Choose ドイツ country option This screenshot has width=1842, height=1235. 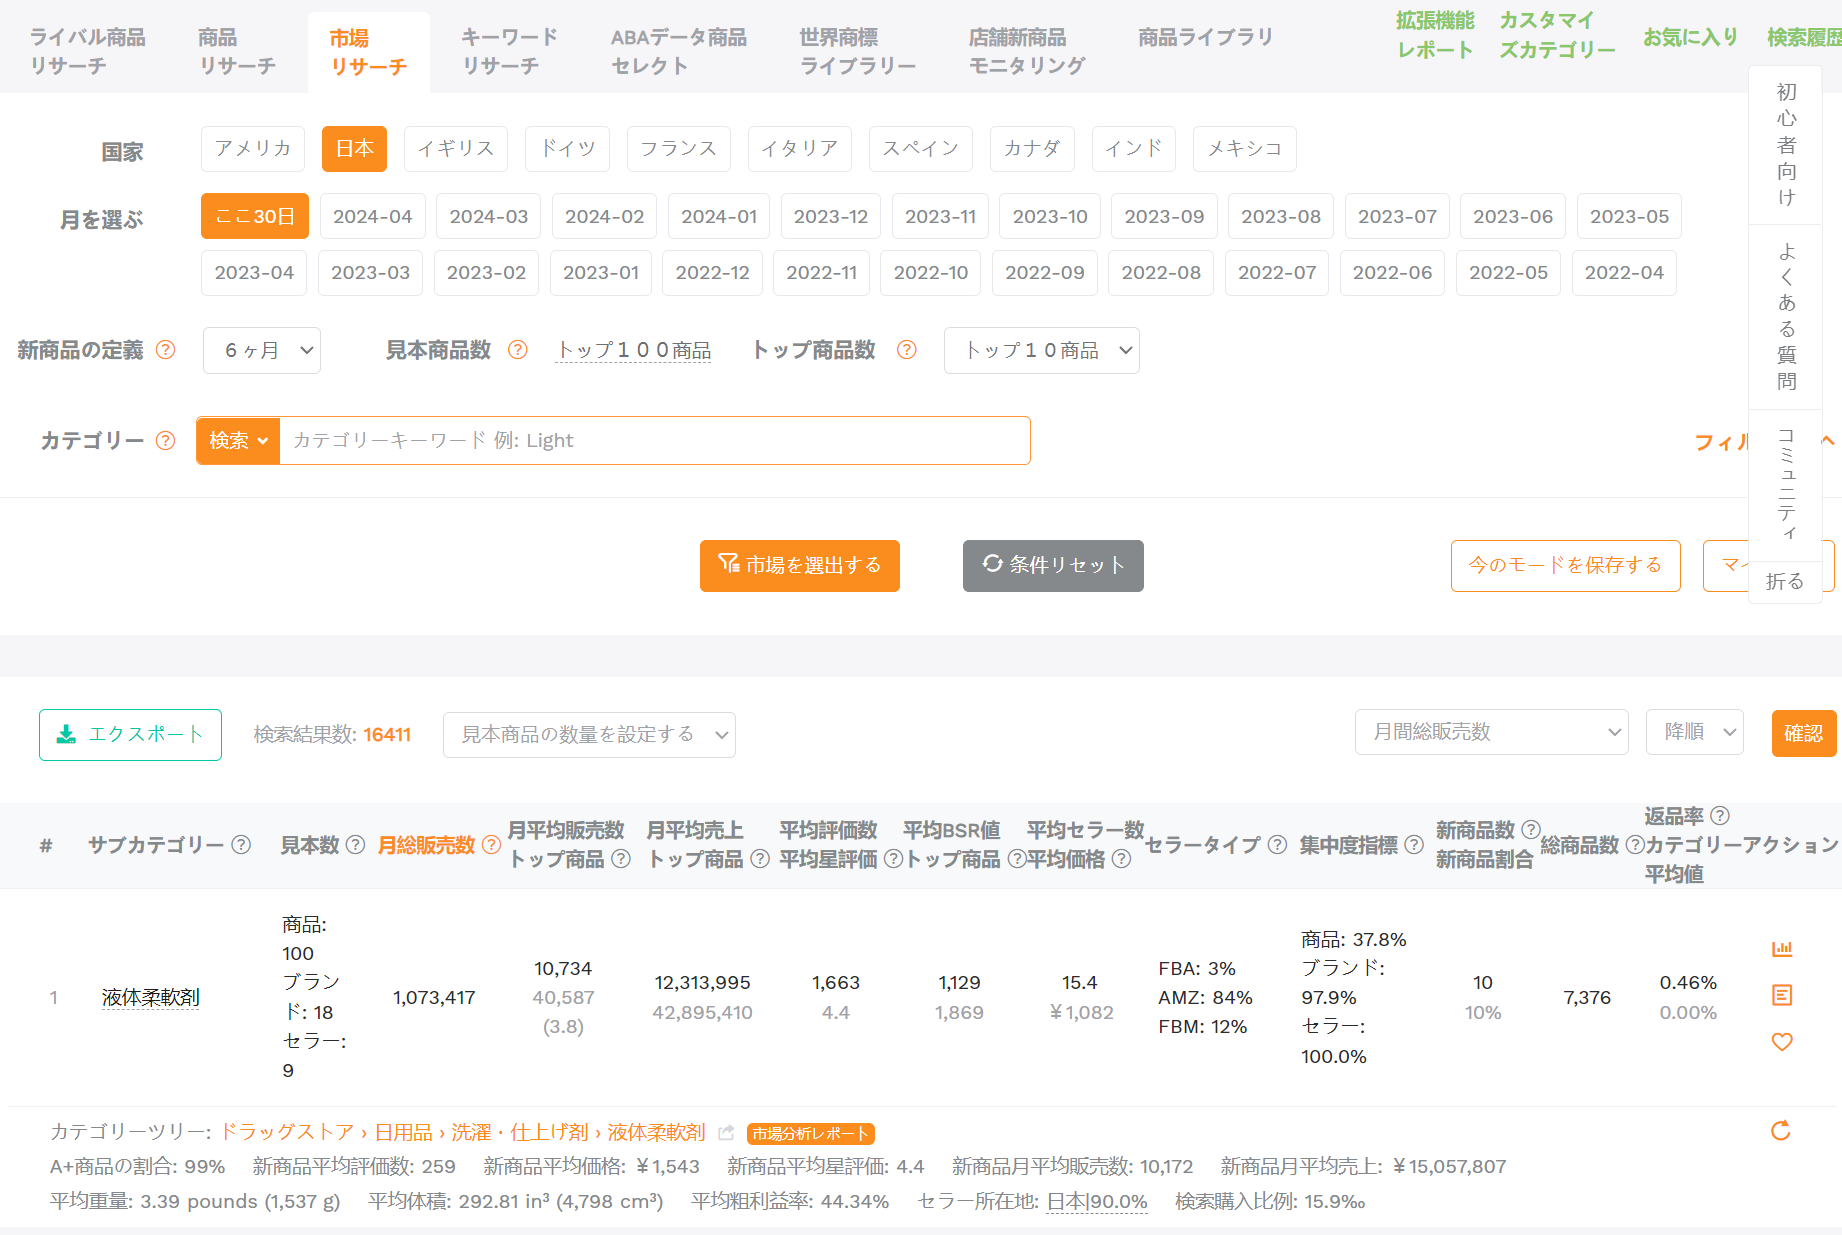pyautogui.click(x=568, y=149)
